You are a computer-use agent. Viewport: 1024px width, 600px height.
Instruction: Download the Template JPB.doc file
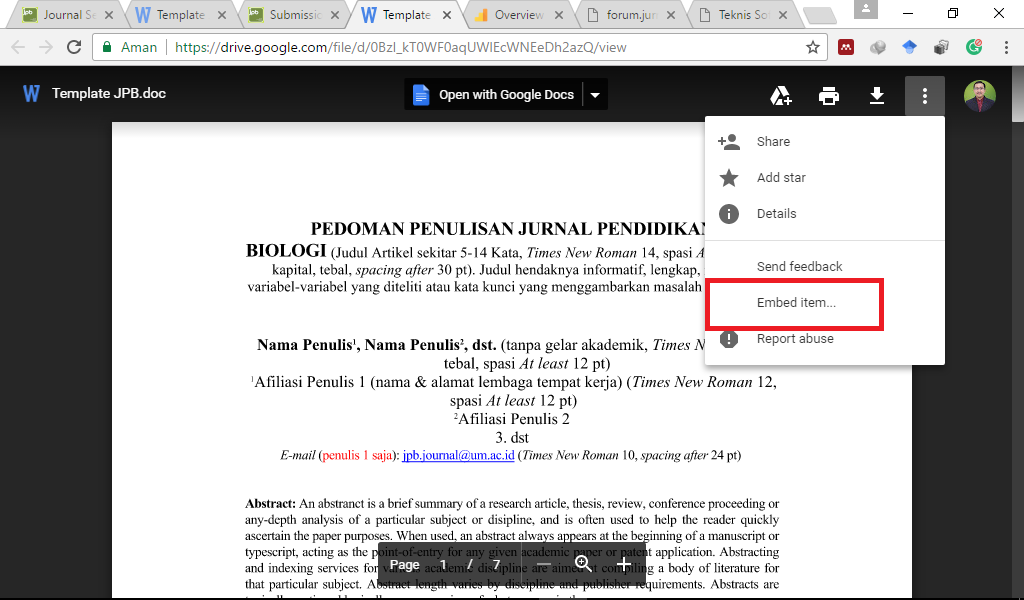click(x=877, y=95)
